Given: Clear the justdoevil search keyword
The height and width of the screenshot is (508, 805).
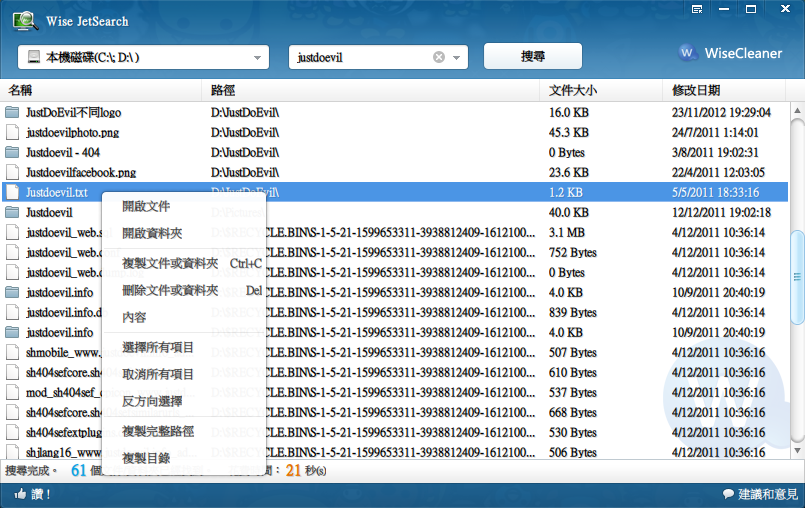Looking at the screenshot, I should 438,57.
